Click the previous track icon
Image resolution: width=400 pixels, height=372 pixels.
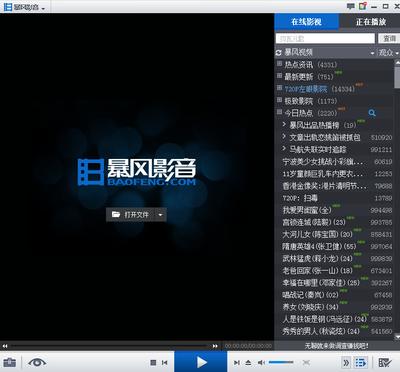pyautogui.click(x=164, y=362)
